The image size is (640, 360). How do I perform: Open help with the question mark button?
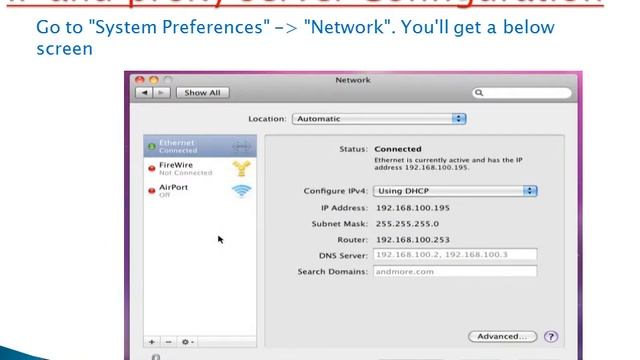[551, 336]
